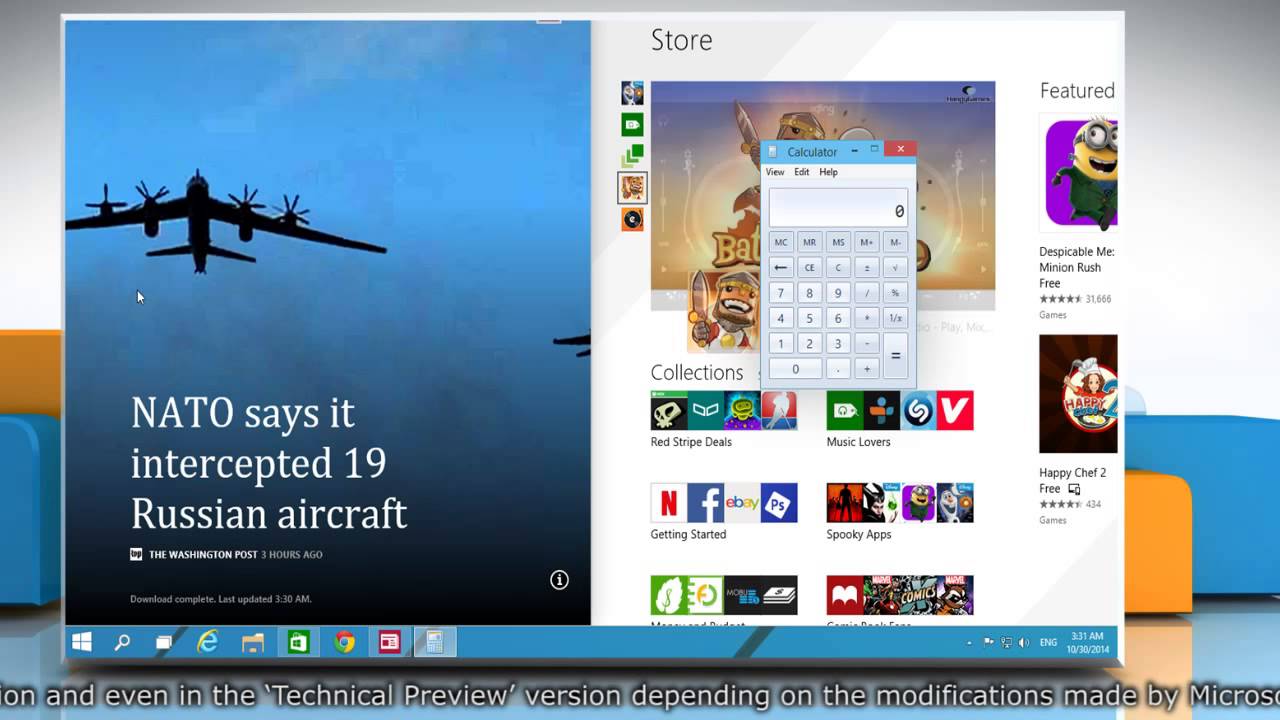Viewport: 1280px width, 720px height.
Task: Launch Internet Explorer from the taskbar
Action: (x=207, y=642)
